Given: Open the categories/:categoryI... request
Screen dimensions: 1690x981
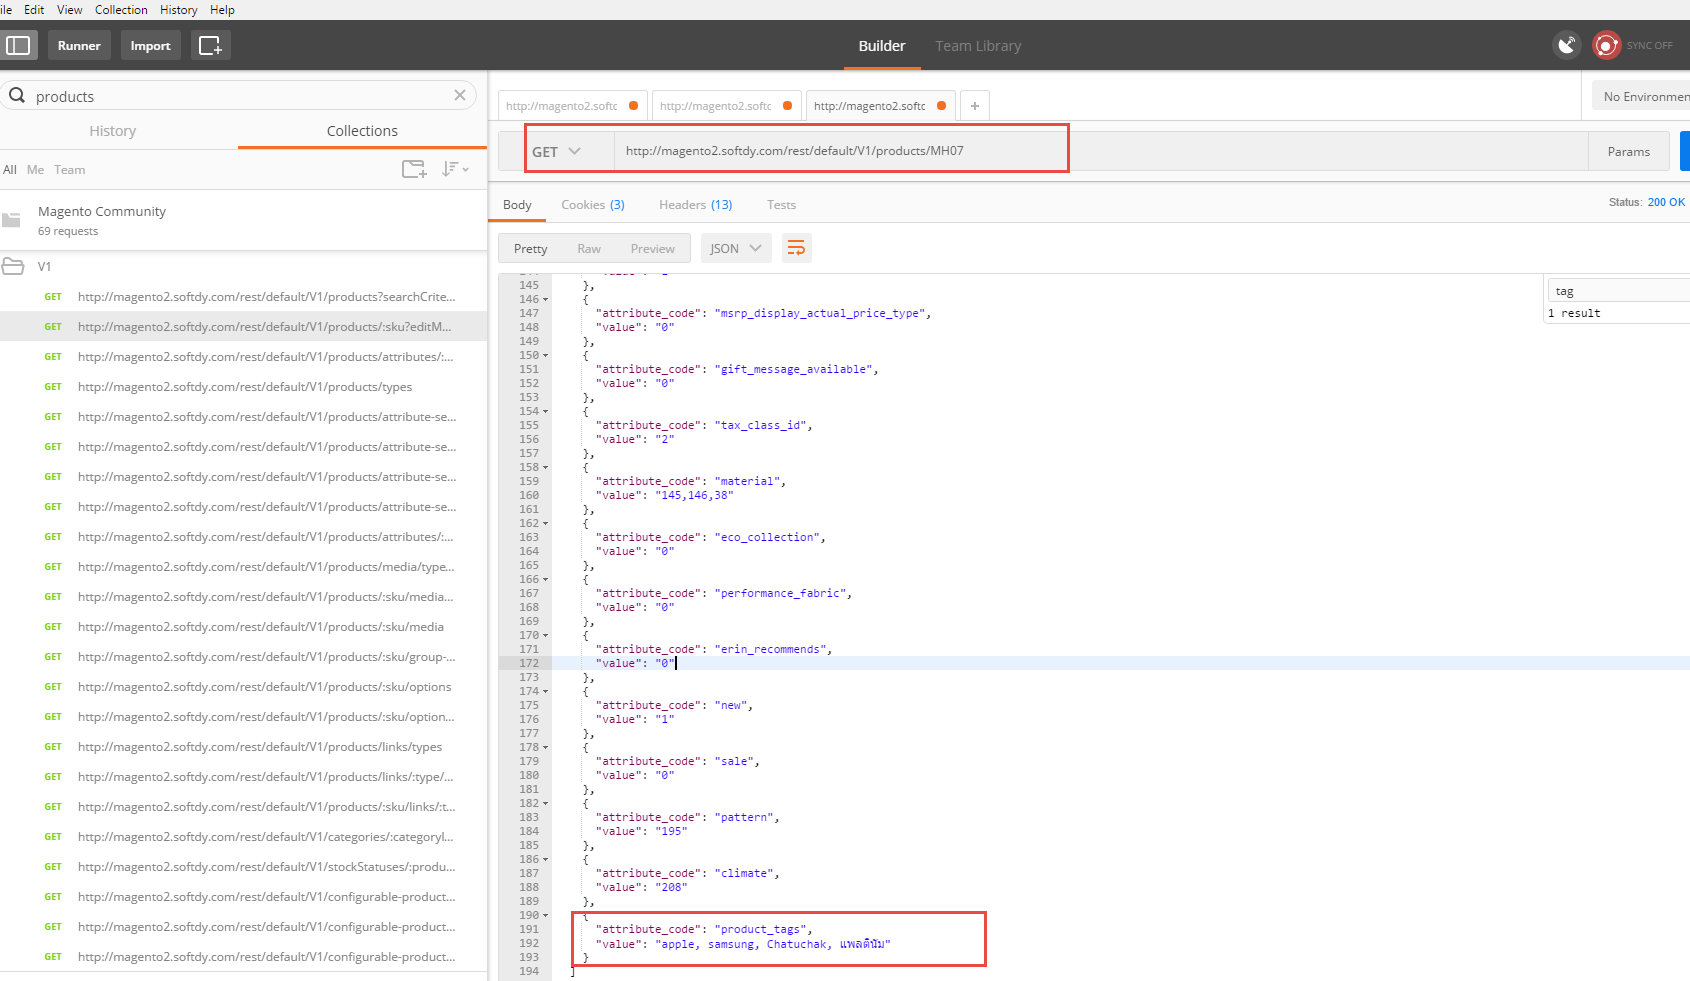Looking at the screenshot, I should 243,836.
